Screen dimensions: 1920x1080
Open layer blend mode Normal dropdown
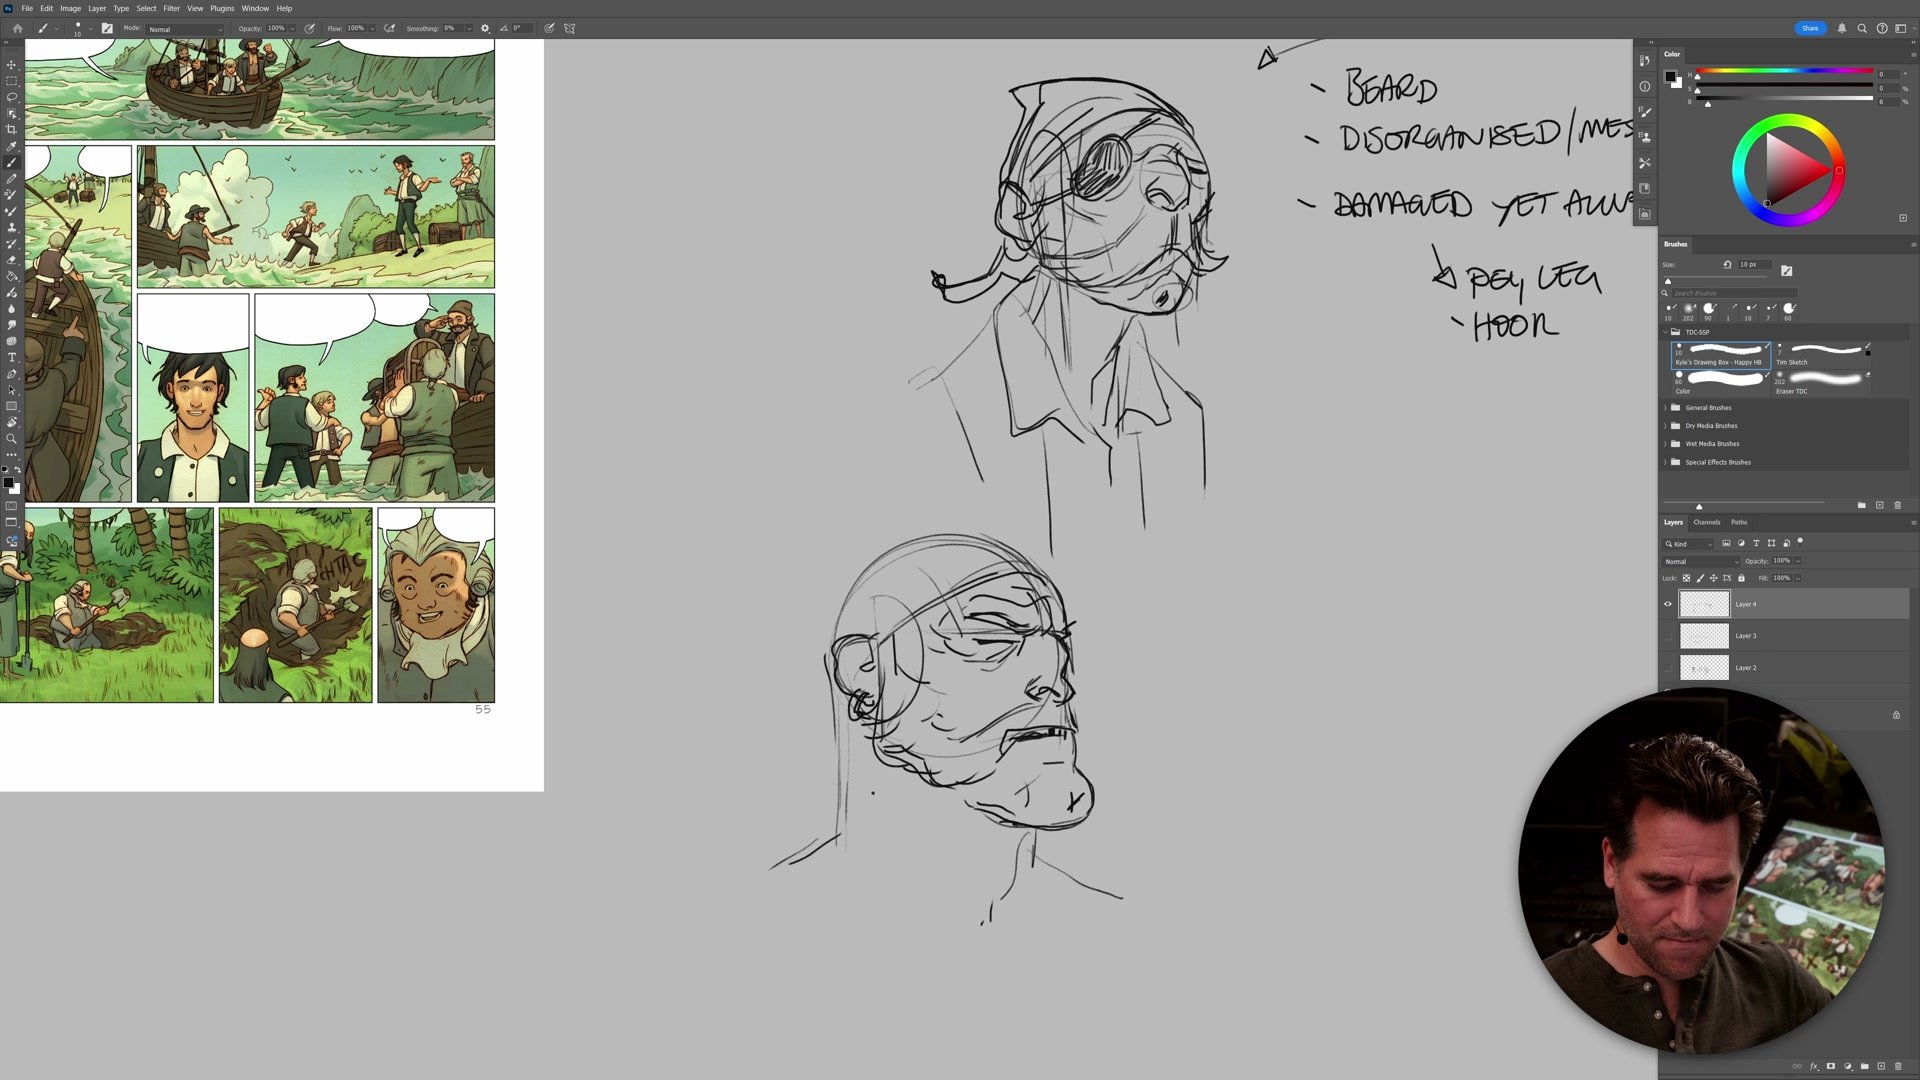tap(1700, 561)
